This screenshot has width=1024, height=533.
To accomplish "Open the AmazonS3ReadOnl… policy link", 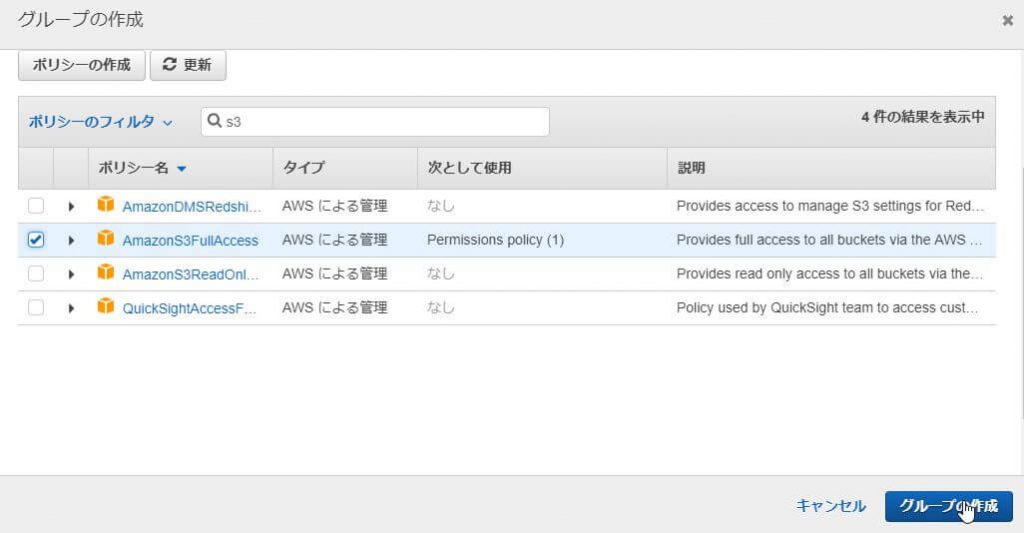I will [191, 274].
